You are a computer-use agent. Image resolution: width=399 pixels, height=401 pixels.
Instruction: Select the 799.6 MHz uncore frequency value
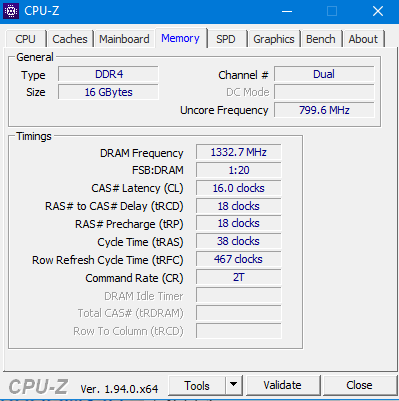tap(324, 110)
